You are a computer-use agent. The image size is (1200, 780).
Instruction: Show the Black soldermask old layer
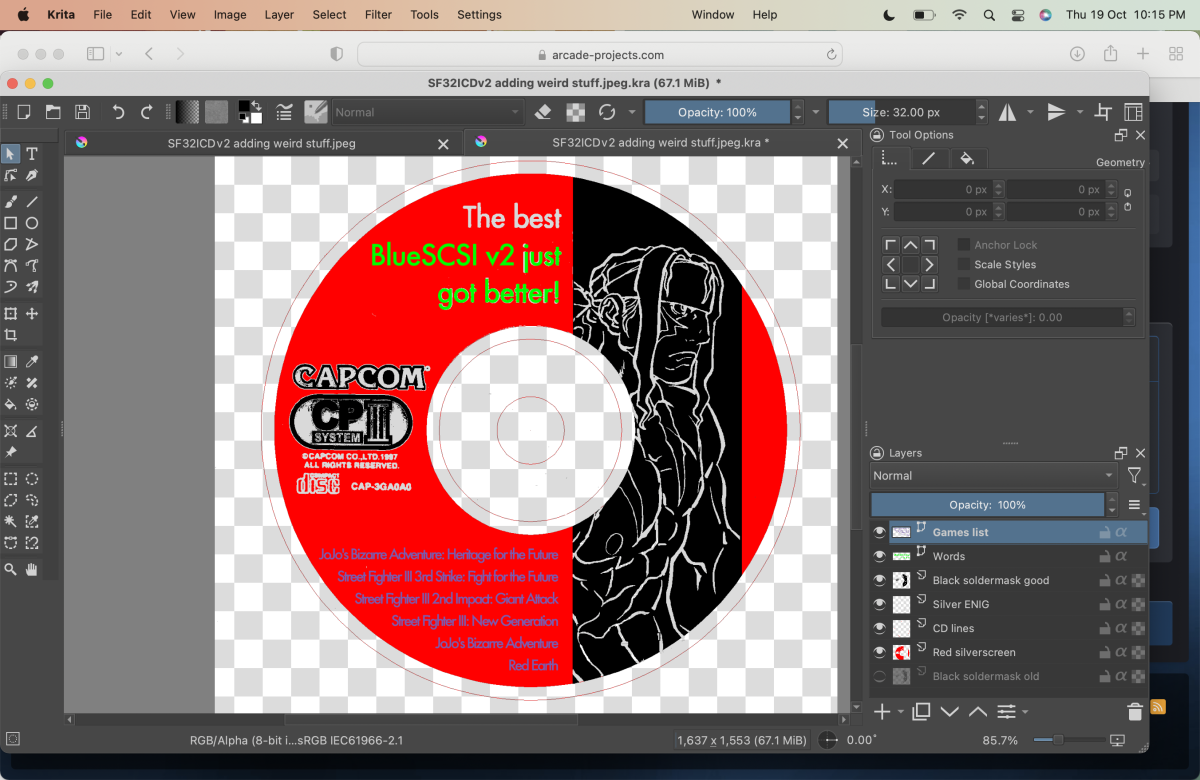tap(880, 676)
